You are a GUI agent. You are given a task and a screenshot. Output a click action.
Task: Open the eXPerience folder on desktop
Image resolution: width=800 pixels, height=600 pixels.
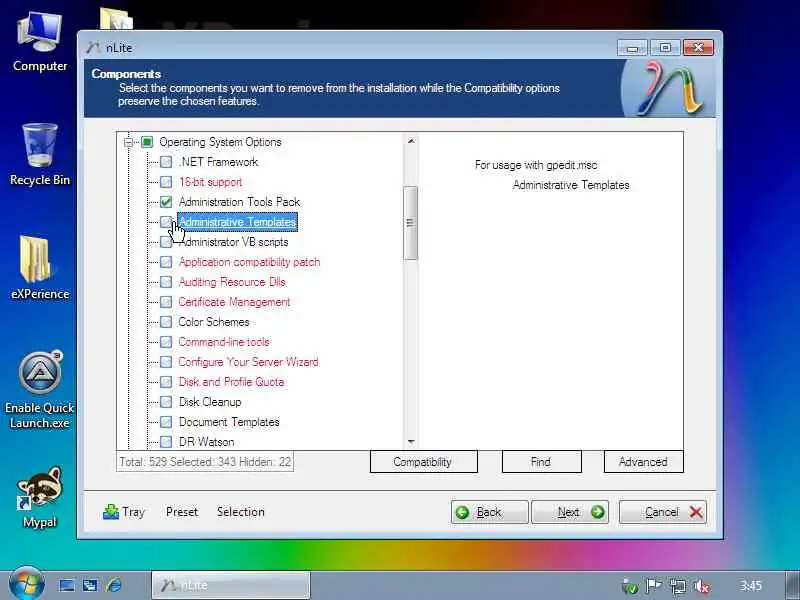[x=40, y=268]
